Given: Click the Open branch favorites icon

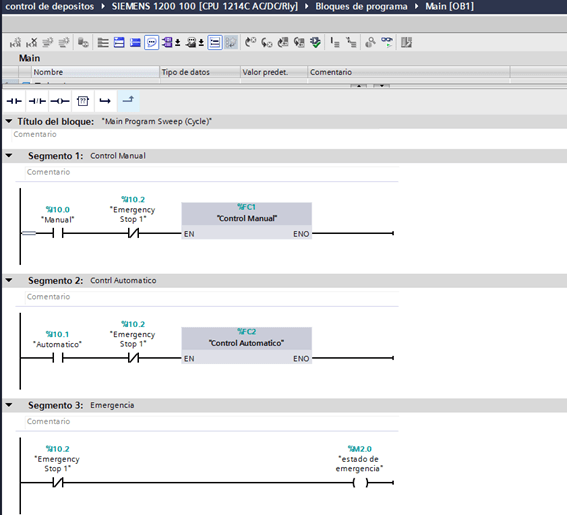Looking at the screenshot, I should pyautogui.click(x=105, y=101).
